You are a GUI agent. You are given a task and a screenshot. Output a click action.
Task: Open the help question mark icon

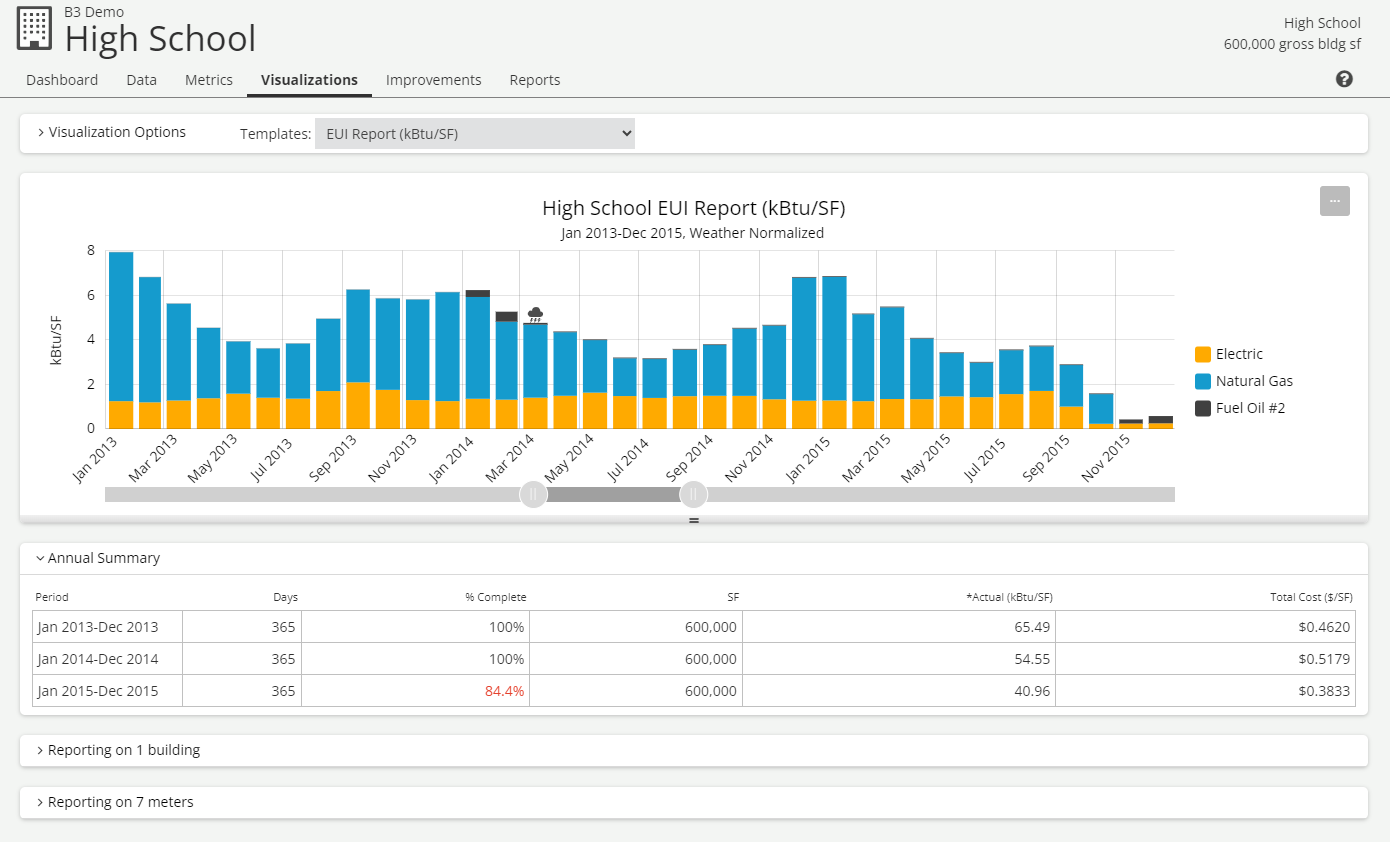tap(1344, 79)
